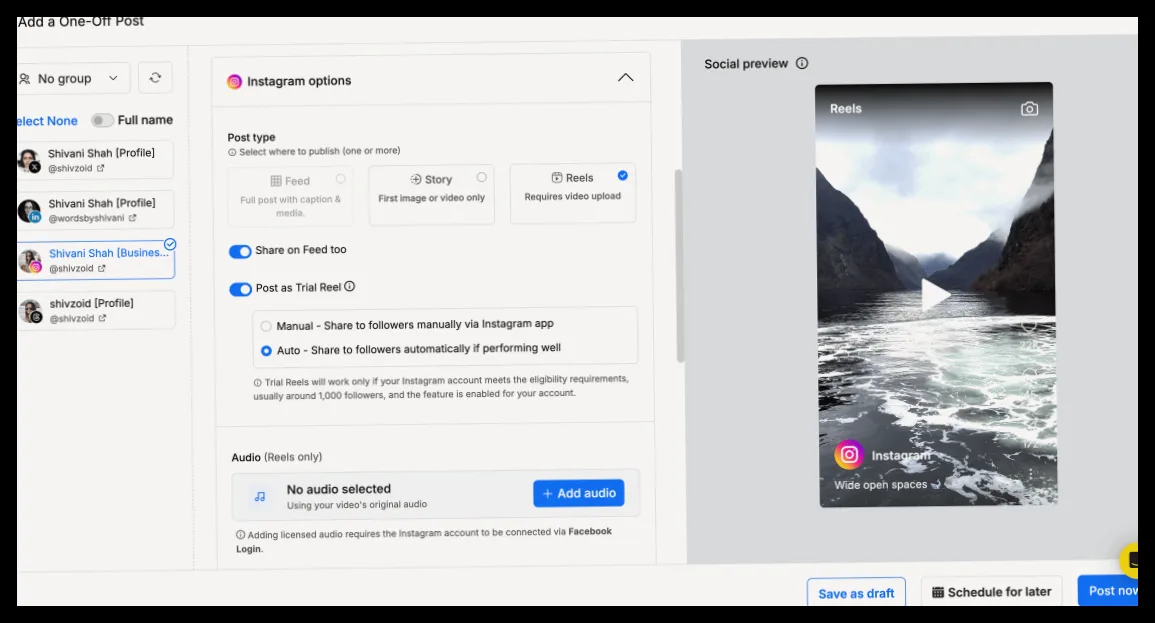Play the Reels preview video
Viewport: 1155px width, 623px height.
pyautogui.click(x=935, y=295)
